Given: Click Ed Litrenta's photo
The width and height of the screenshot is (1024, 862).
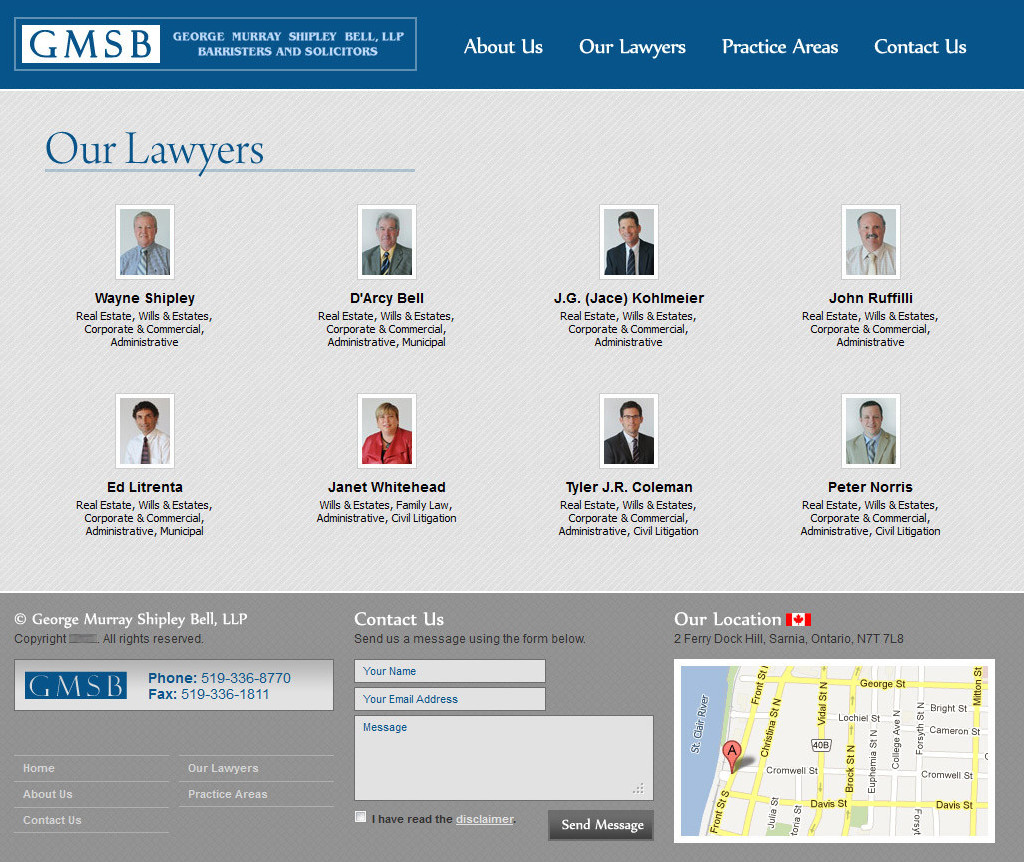Looking at the screenshot, I should pos(145,431).
